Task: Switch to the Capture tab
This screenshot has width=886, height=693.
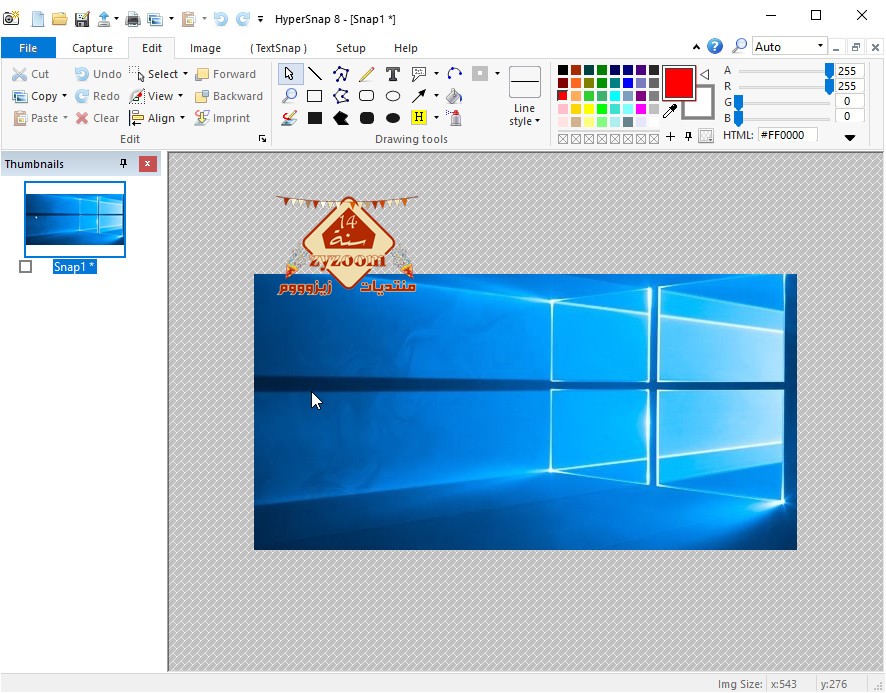Action: pos(92,48)
